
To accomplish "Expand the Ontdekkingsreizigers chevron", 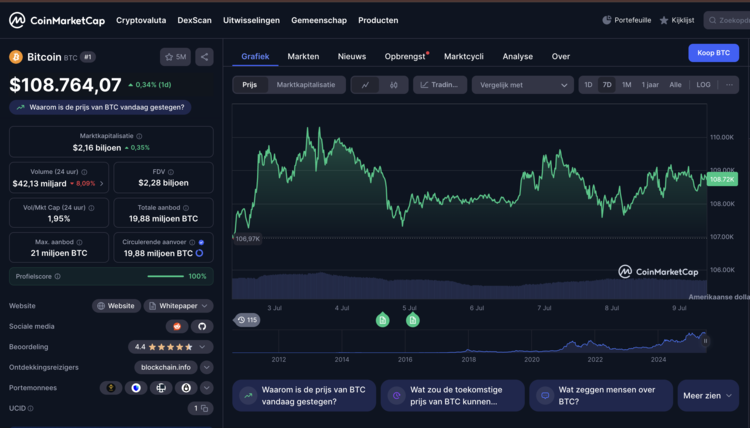I will pos(207,367).
